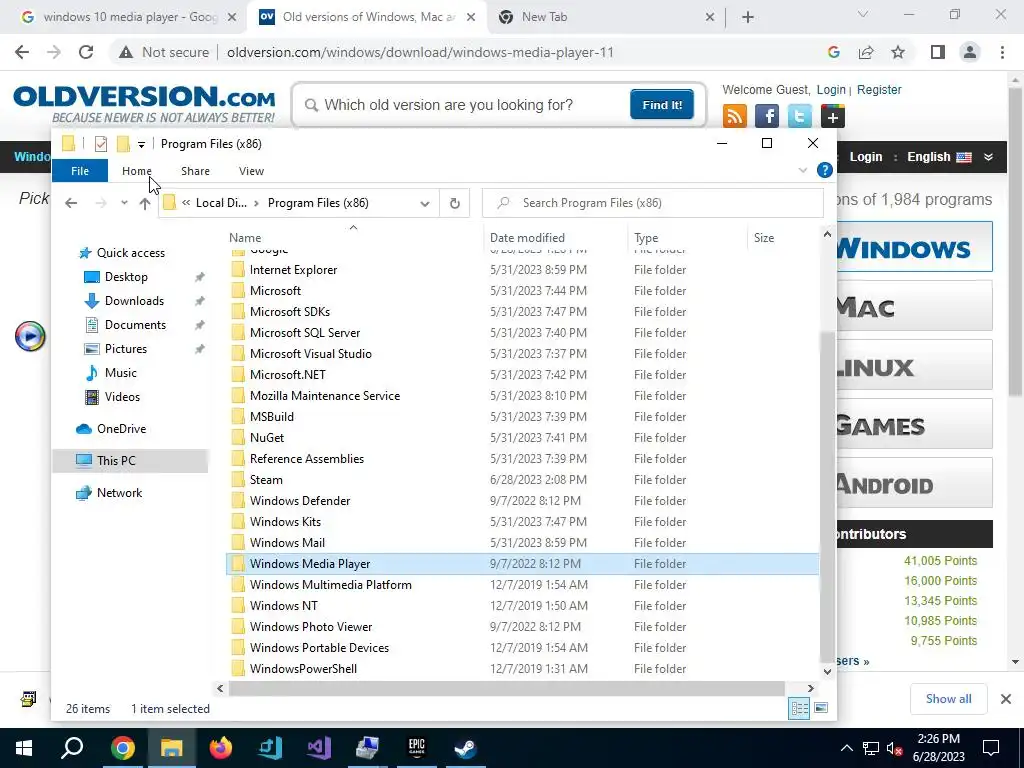
Task: Click the Explorer Back arrow button
Action: tap(71, 203)
